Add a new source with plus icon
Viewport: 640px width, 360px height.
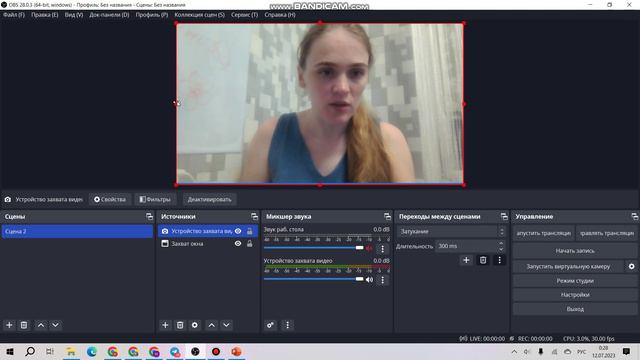[165, 325]
